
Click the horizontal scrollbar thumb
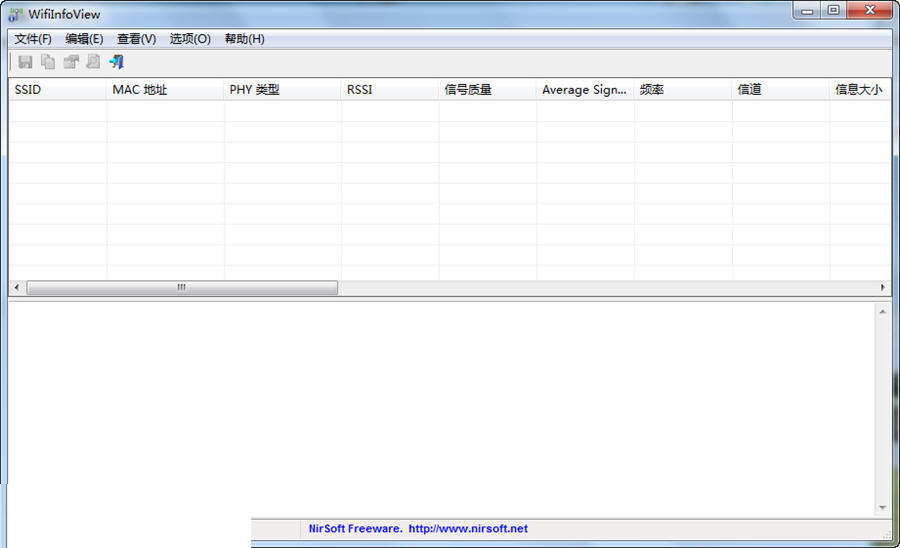[x=182, y=287]
